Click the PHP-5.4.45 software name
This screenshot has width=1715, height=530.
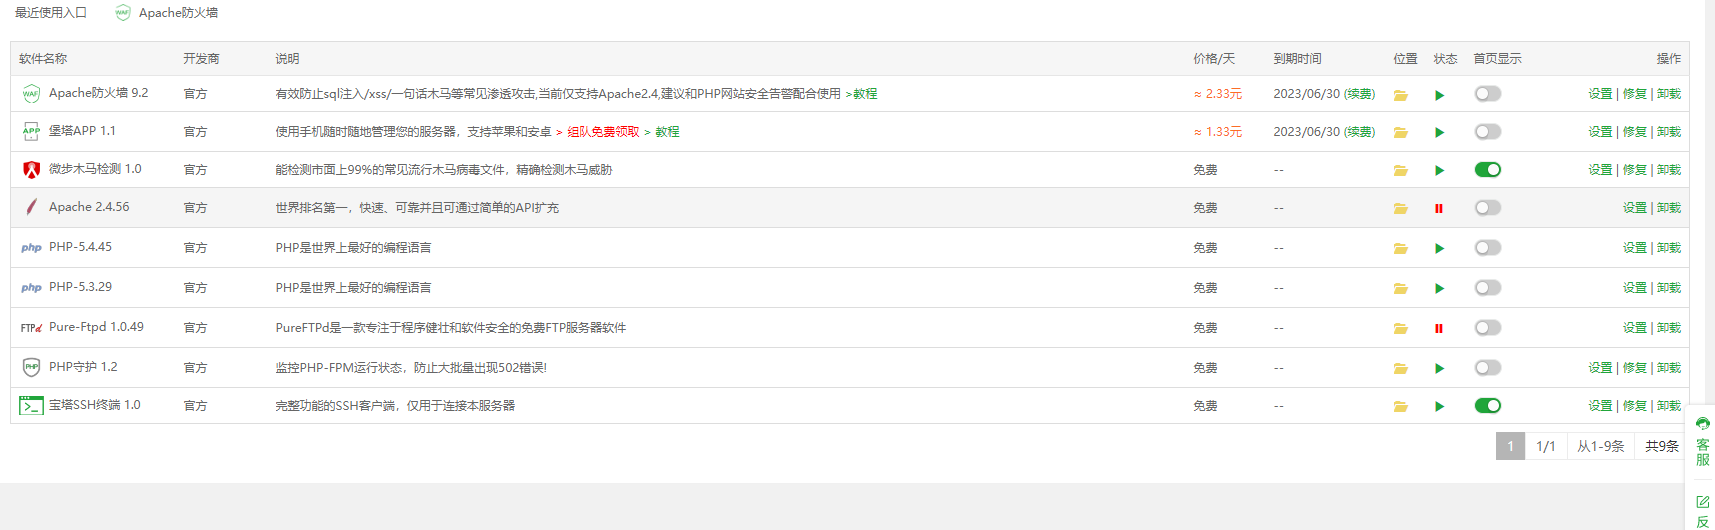tap(80, 247)
